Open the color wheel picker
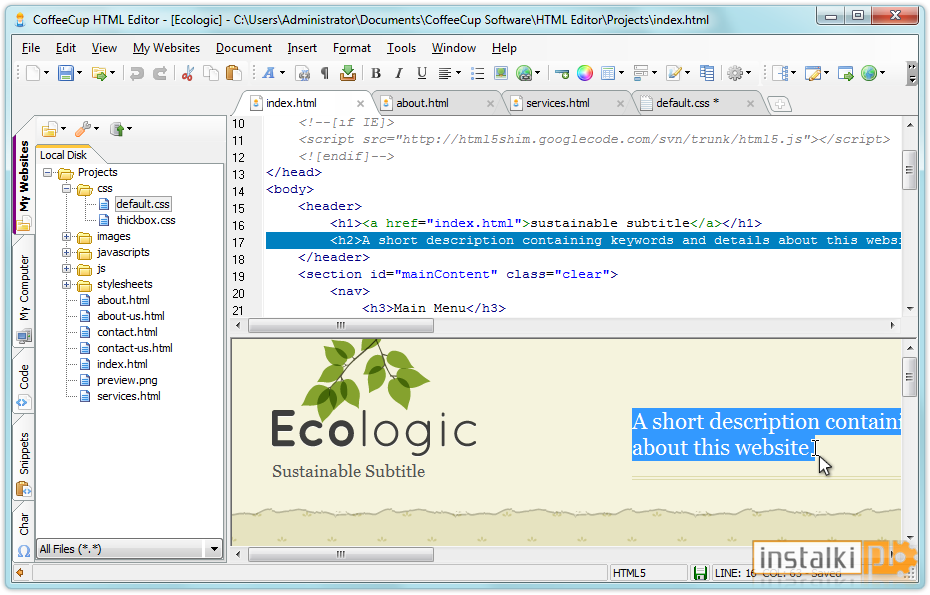The width and height of the screenshot is (930, 595). click(x=585, y=73)
